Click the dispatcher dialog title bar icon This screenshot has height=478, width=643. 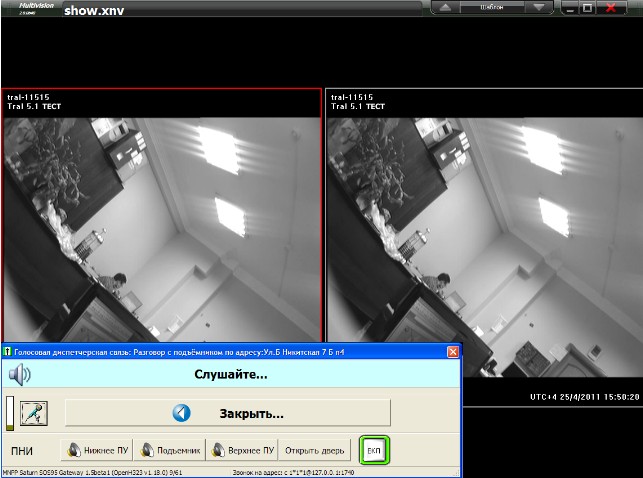(x=7, y=352)
